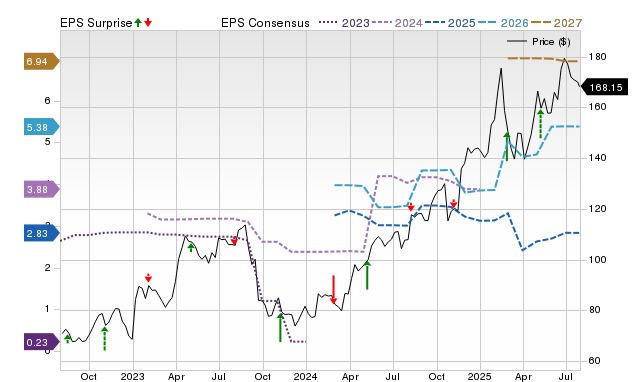This screenshot has height=382, width=640.
Task: Click the Price ($) legend label
Action: [x=551, y=42]
